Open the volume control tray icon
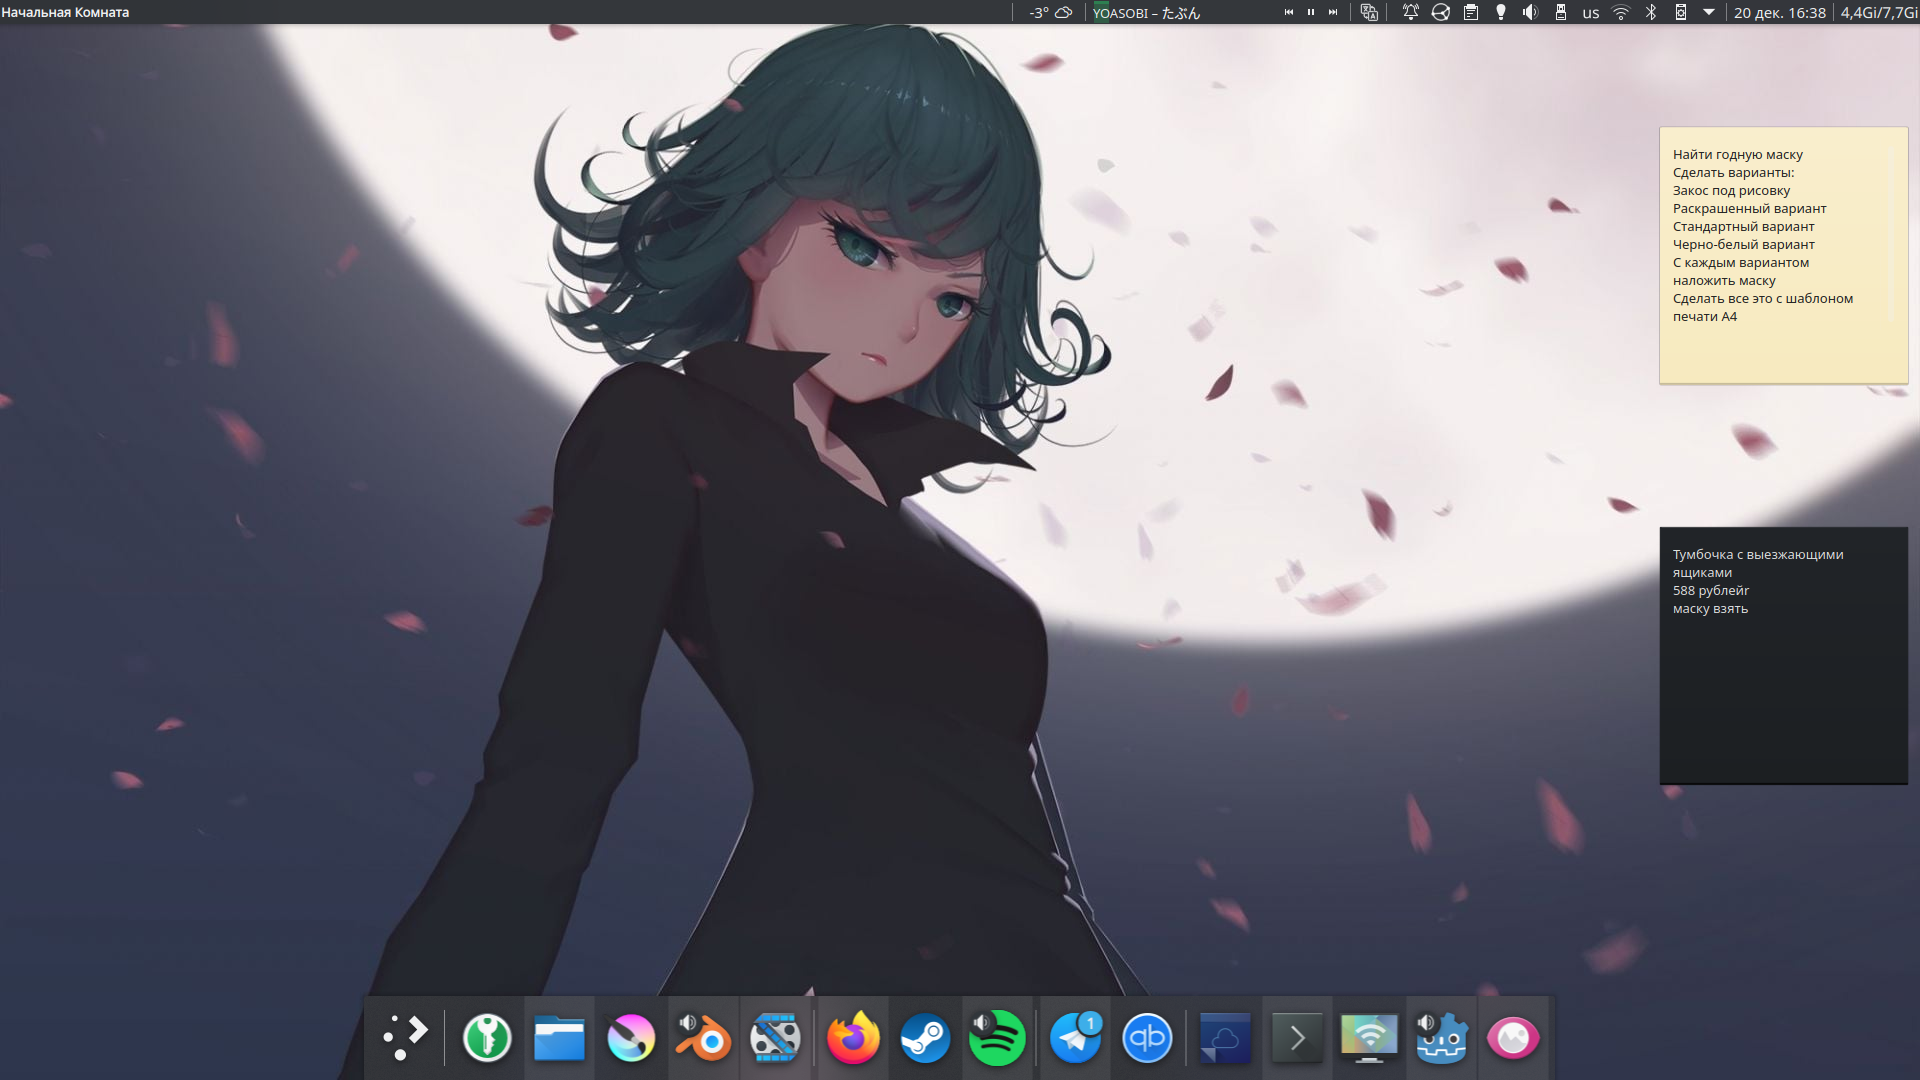Viewport: 1920px width, 1080px height. click(1530, 12)
